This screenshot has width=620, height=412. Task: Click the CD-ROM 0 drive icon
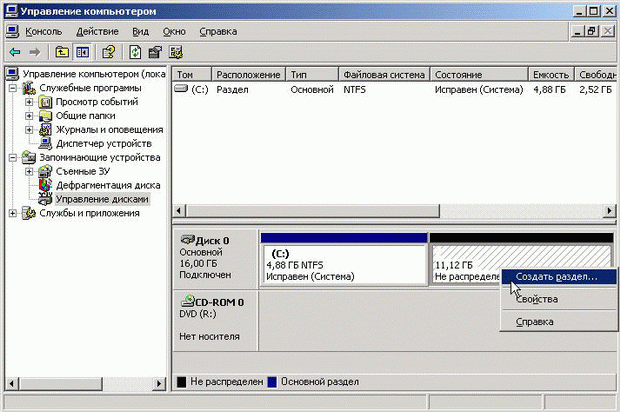coord(187,301)
